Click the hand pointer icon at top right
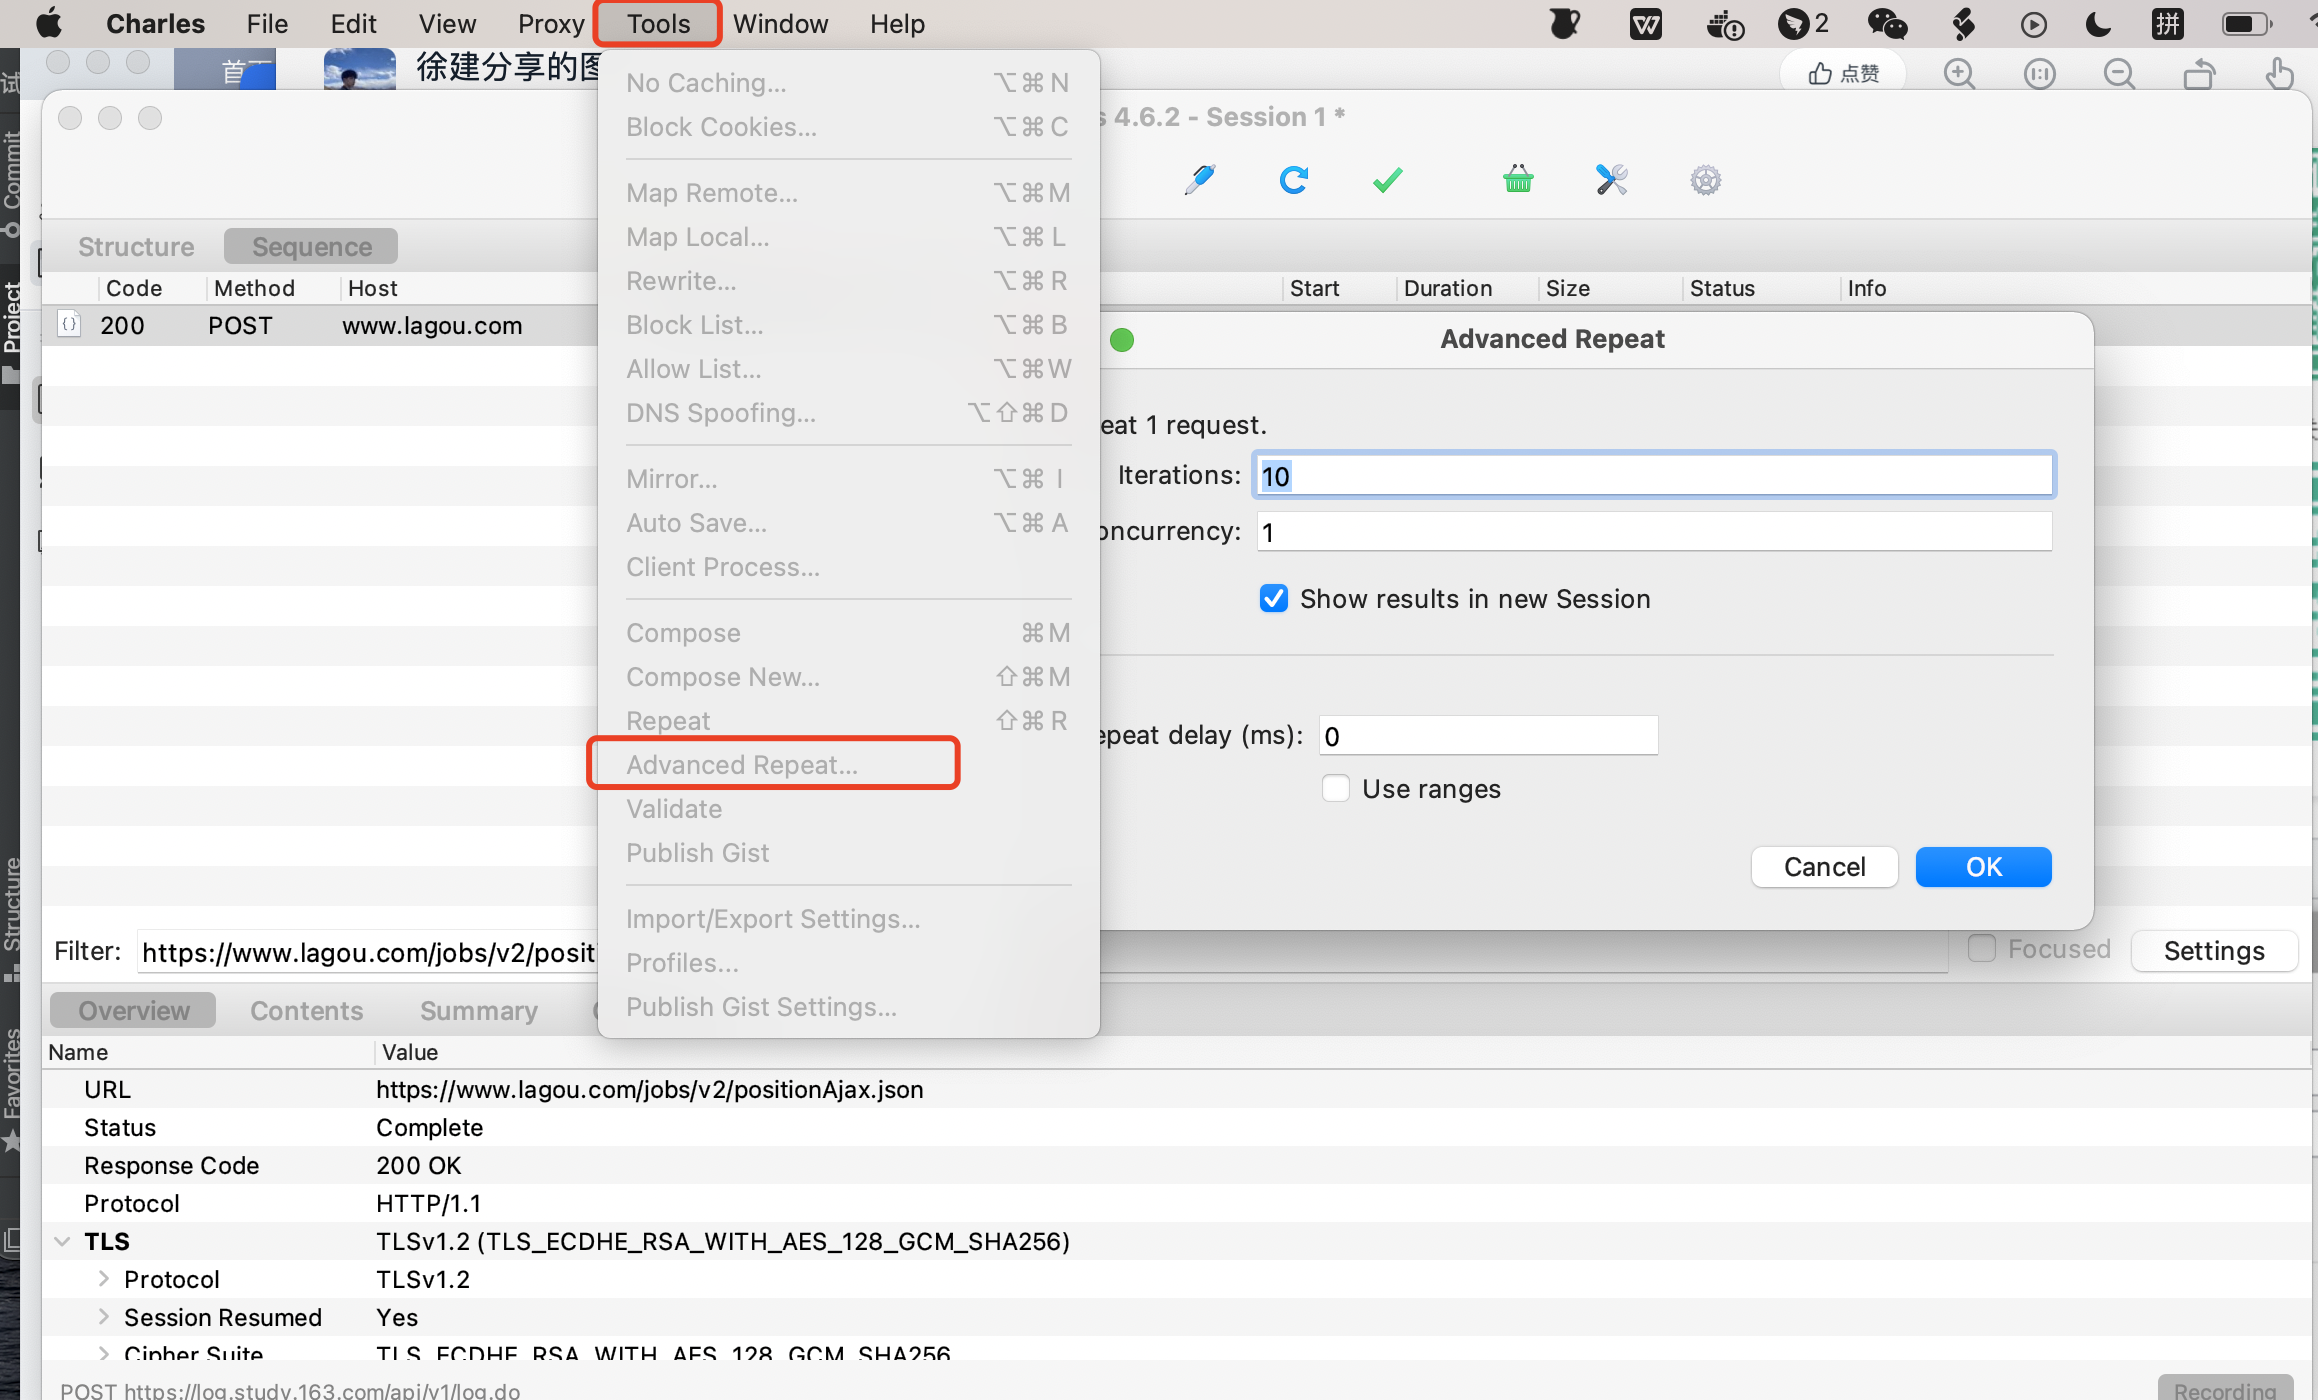 tap(2279, 73)
